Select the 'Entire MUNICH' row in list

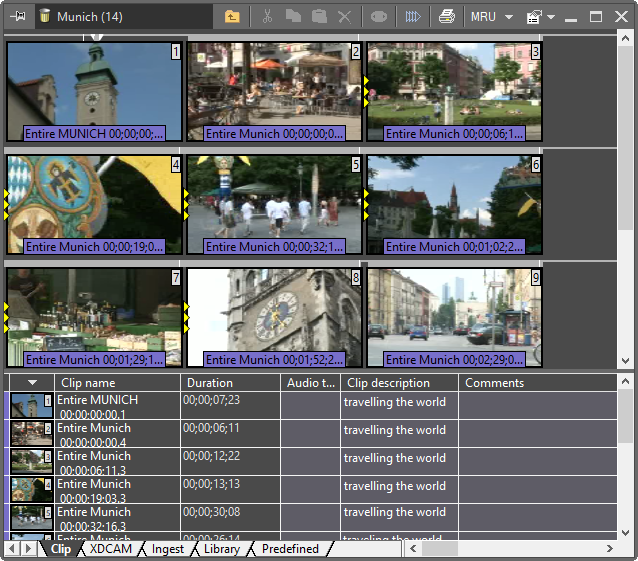[x=312, y=406]
